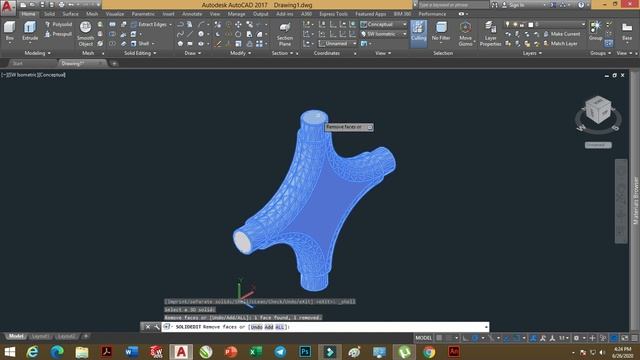Viewport: 640px width, 360px height.
Task: Open the Mesh ribbon tab
Action: tap(92, 14)
